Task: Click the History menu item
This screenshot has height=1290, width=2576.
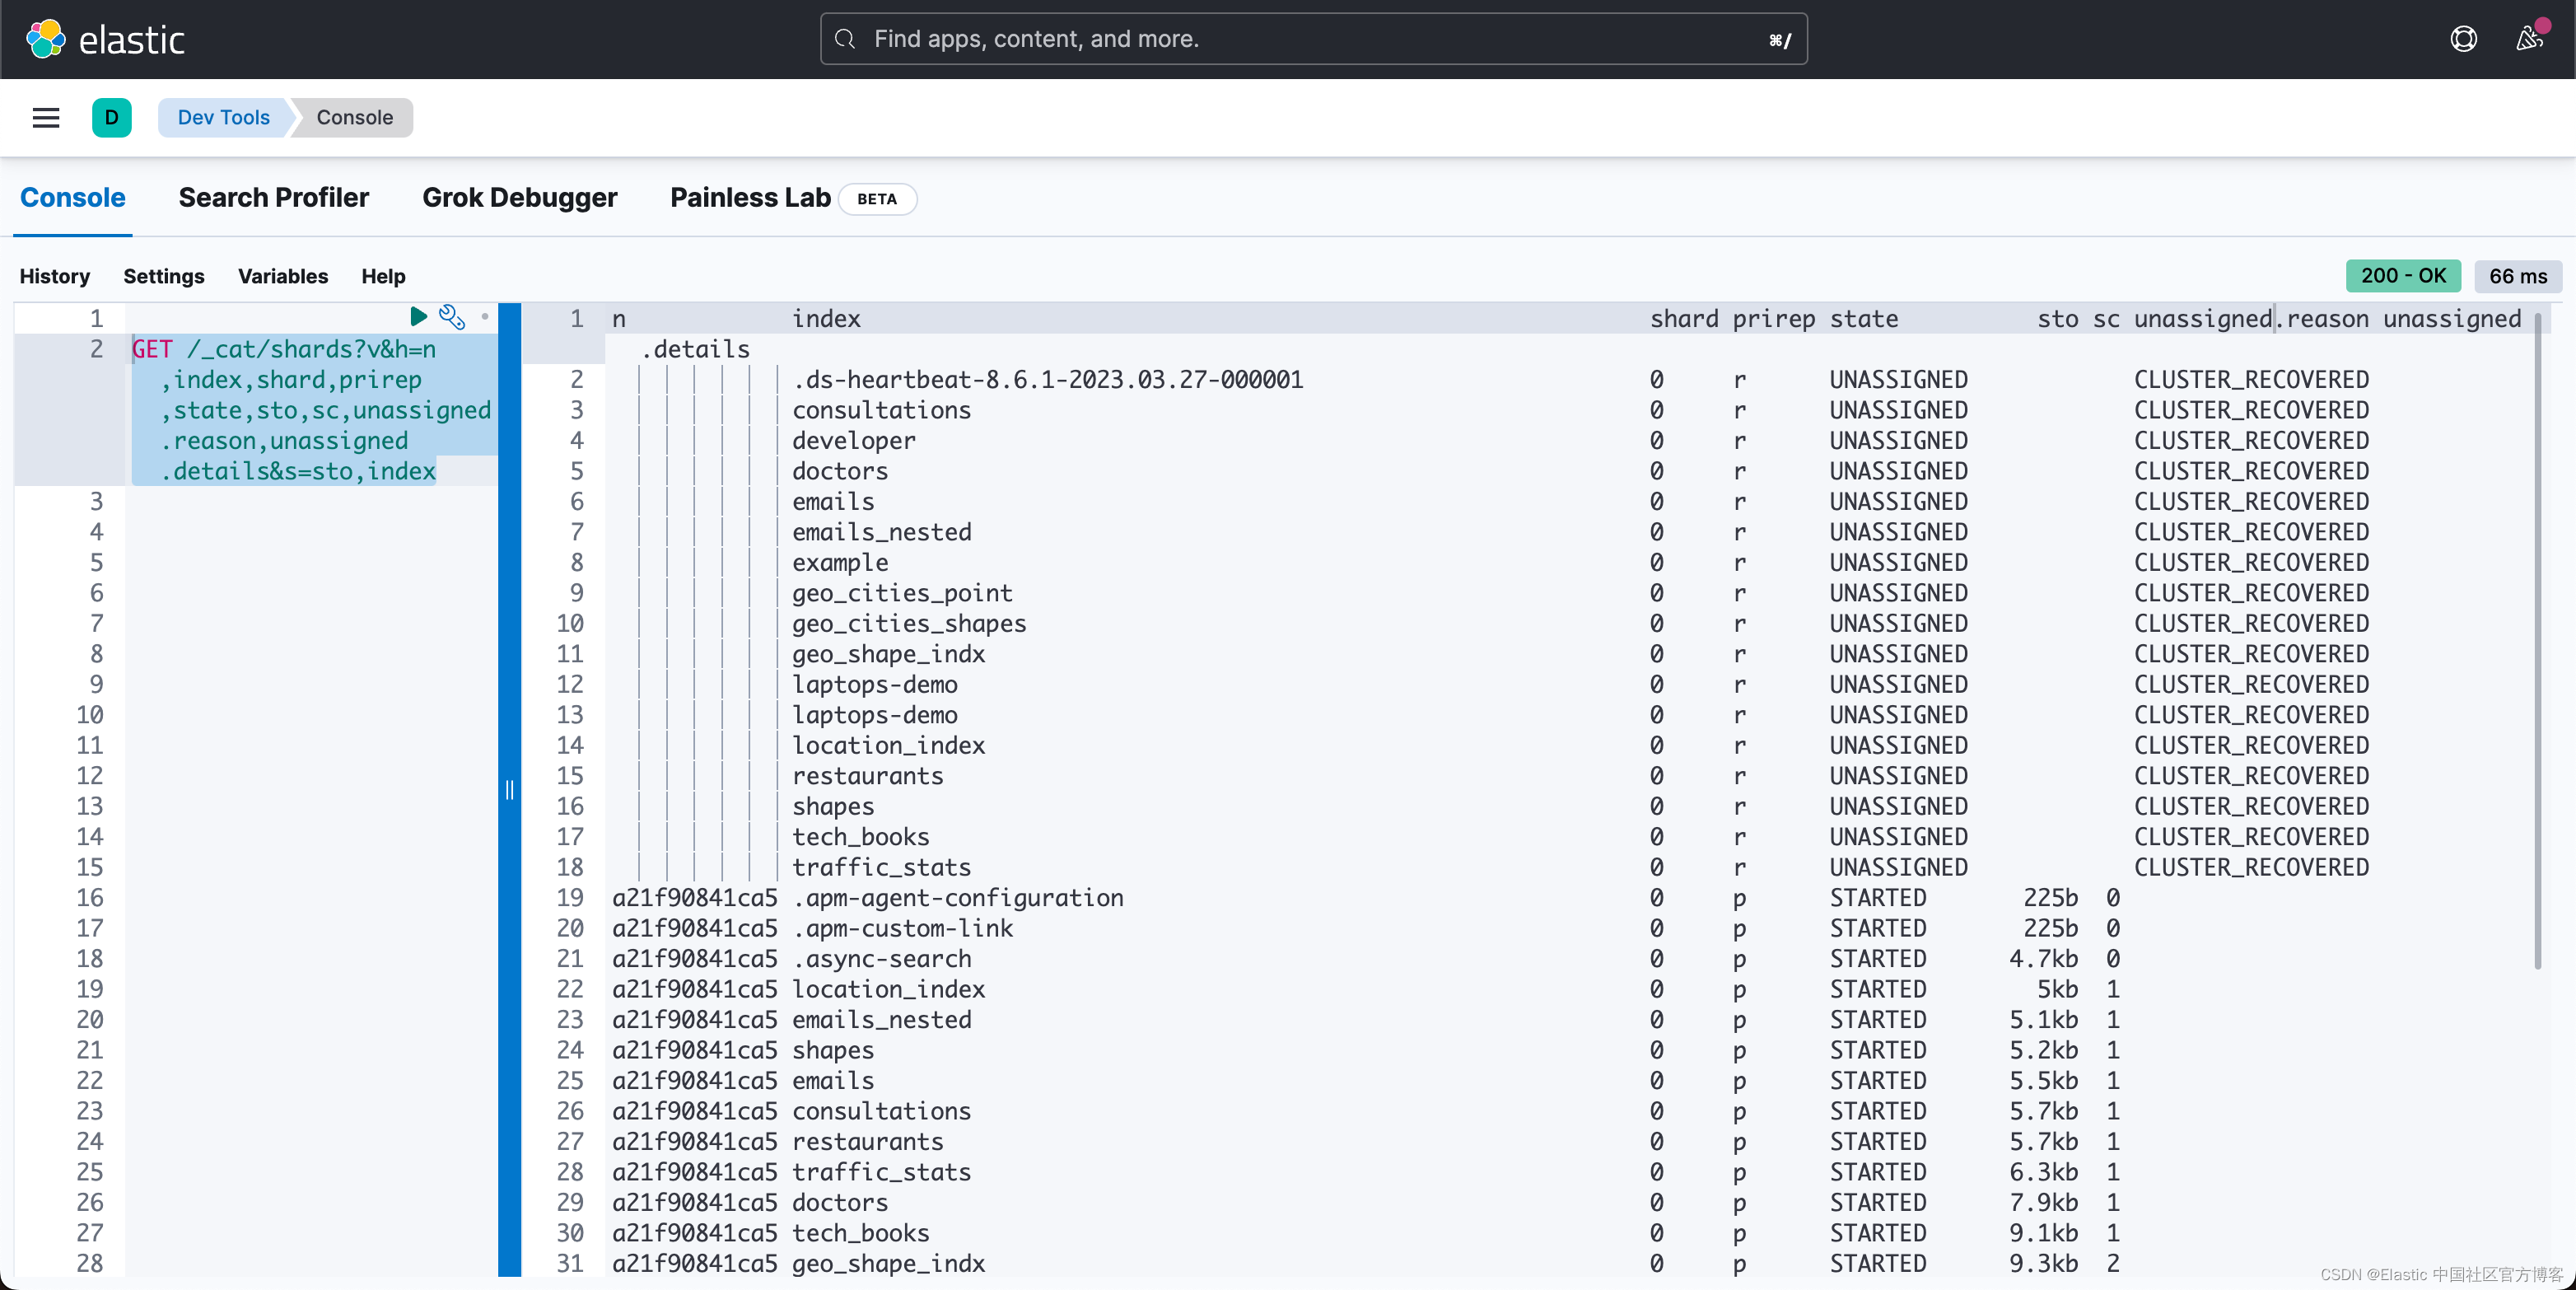Action: click(x=53, y=277)
